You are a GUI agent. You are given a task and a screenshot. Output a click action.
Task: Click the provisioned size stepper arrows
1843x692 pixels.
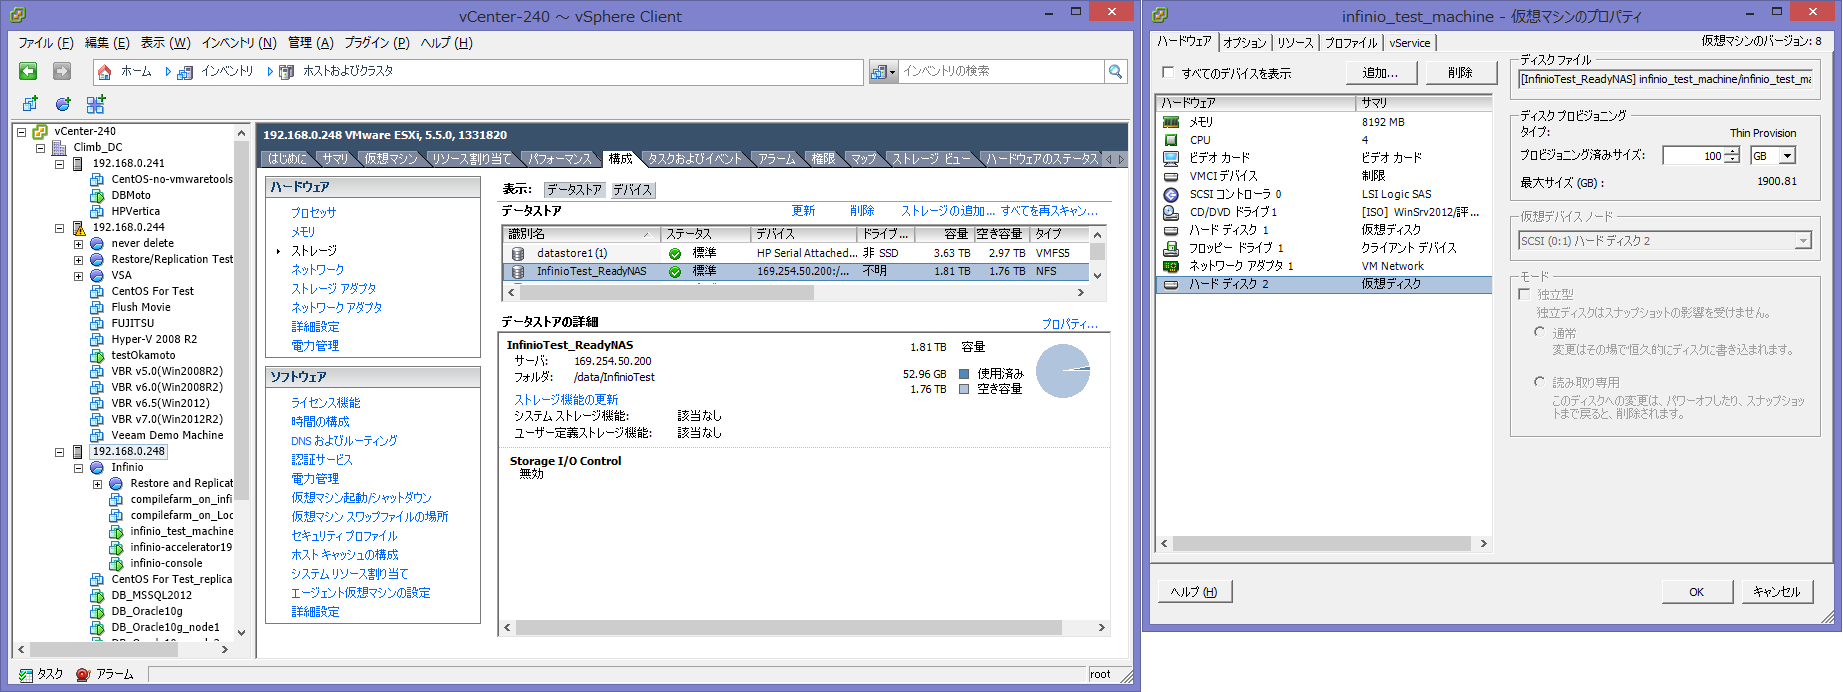[1732, 156]
